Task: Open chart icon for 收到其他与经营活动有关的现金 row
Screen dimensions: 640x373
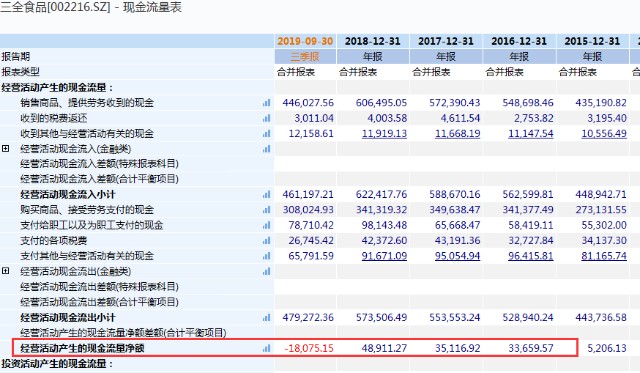Action: click(x=267, y=133)
